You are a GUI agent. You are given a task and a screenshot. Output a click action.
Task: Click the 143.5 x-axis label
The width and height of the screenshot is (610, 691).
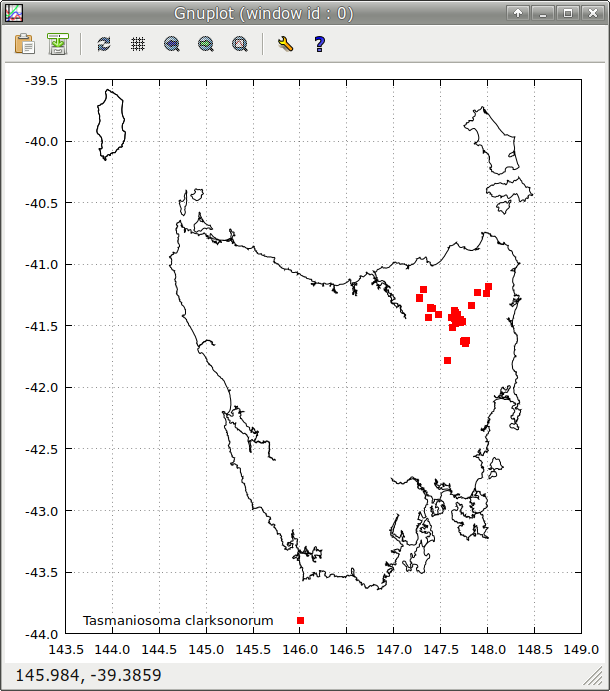[x=66, y=650]
